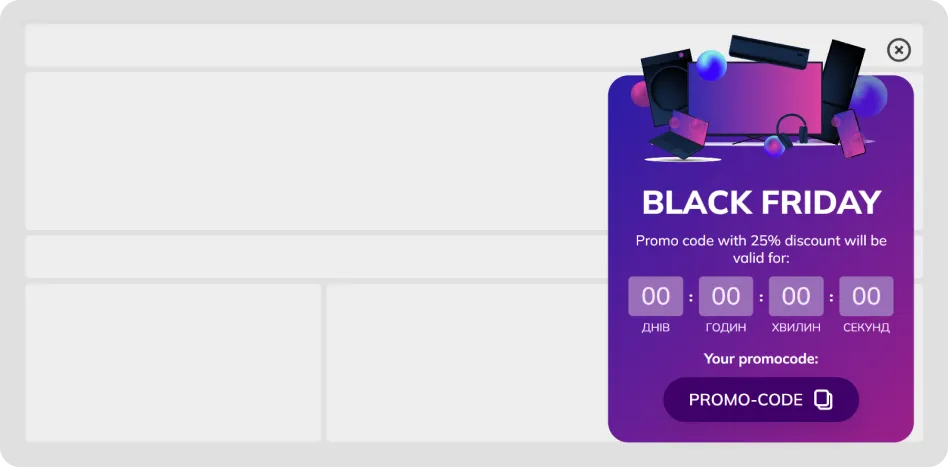948x467 pixels.
Task: Click the 25% discount promo text
Action: coord(761,249)
